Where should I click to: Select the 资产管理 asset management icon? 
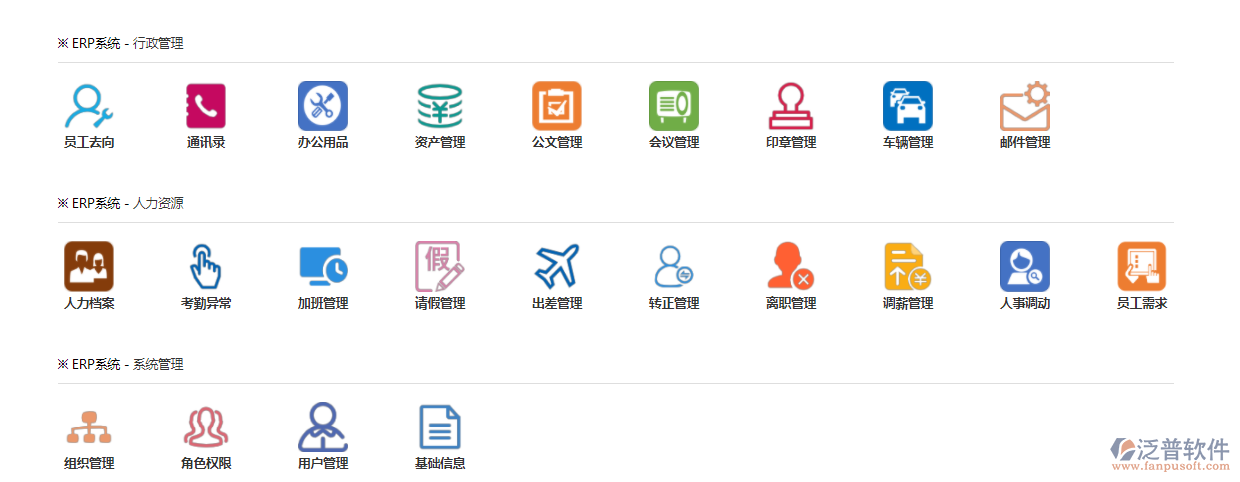point(440,106)
